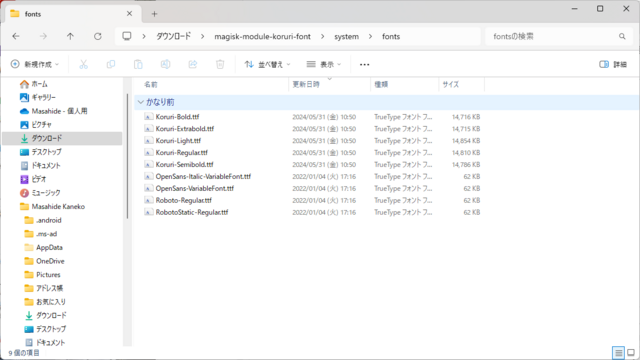Click the Delete trash can icon
640x360 pixels.
[220, 64]
